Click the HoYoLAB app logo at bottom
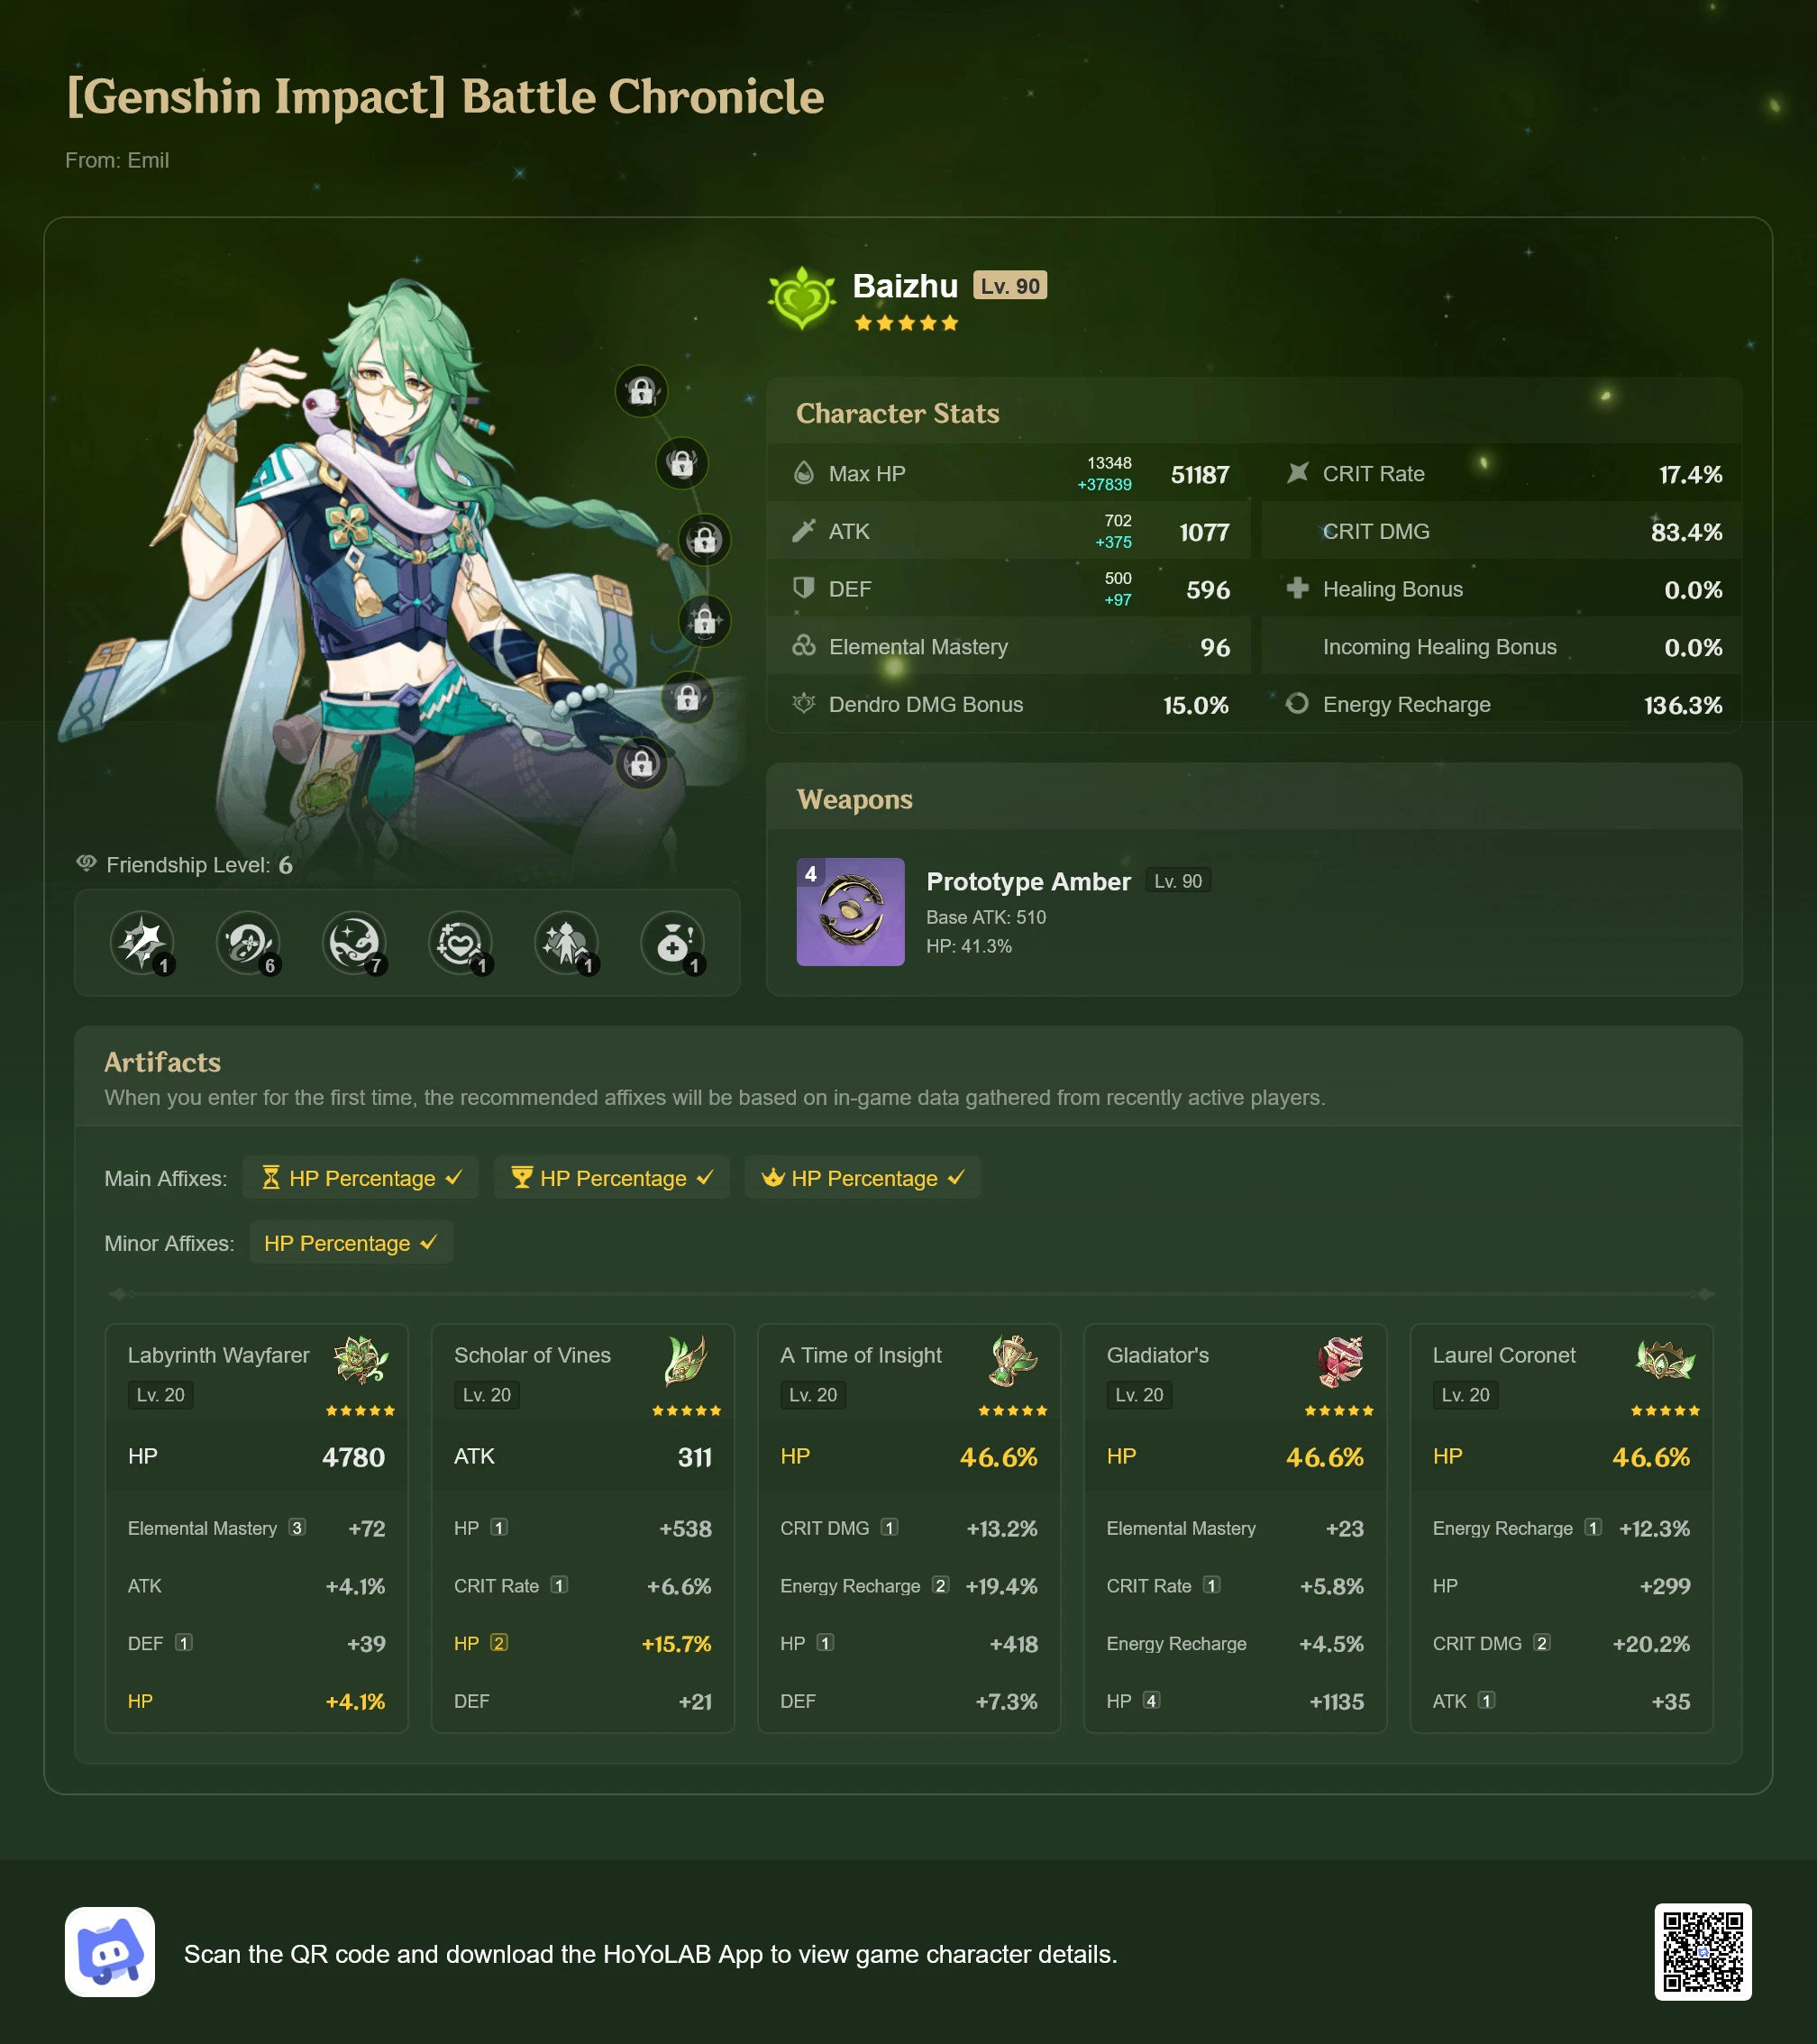1817x2044 pixels. 110,1952
